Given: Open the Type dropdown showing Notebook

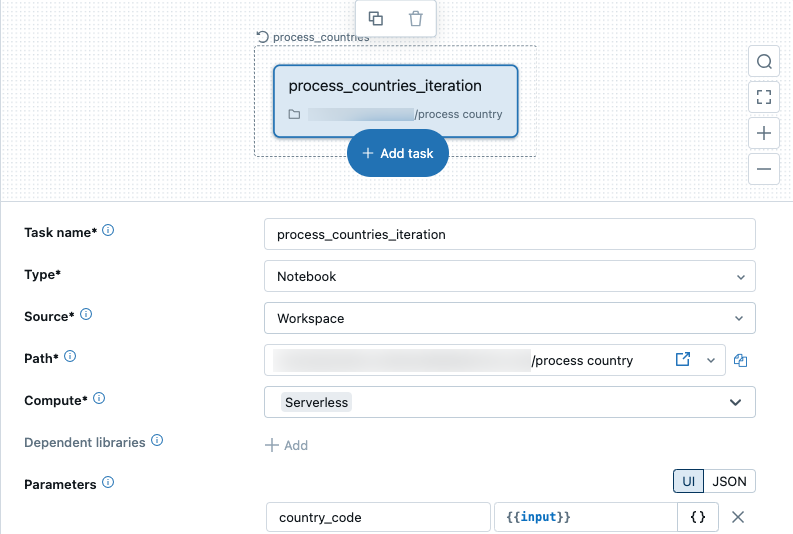Looking at the screenshot, I should point(509,276).
